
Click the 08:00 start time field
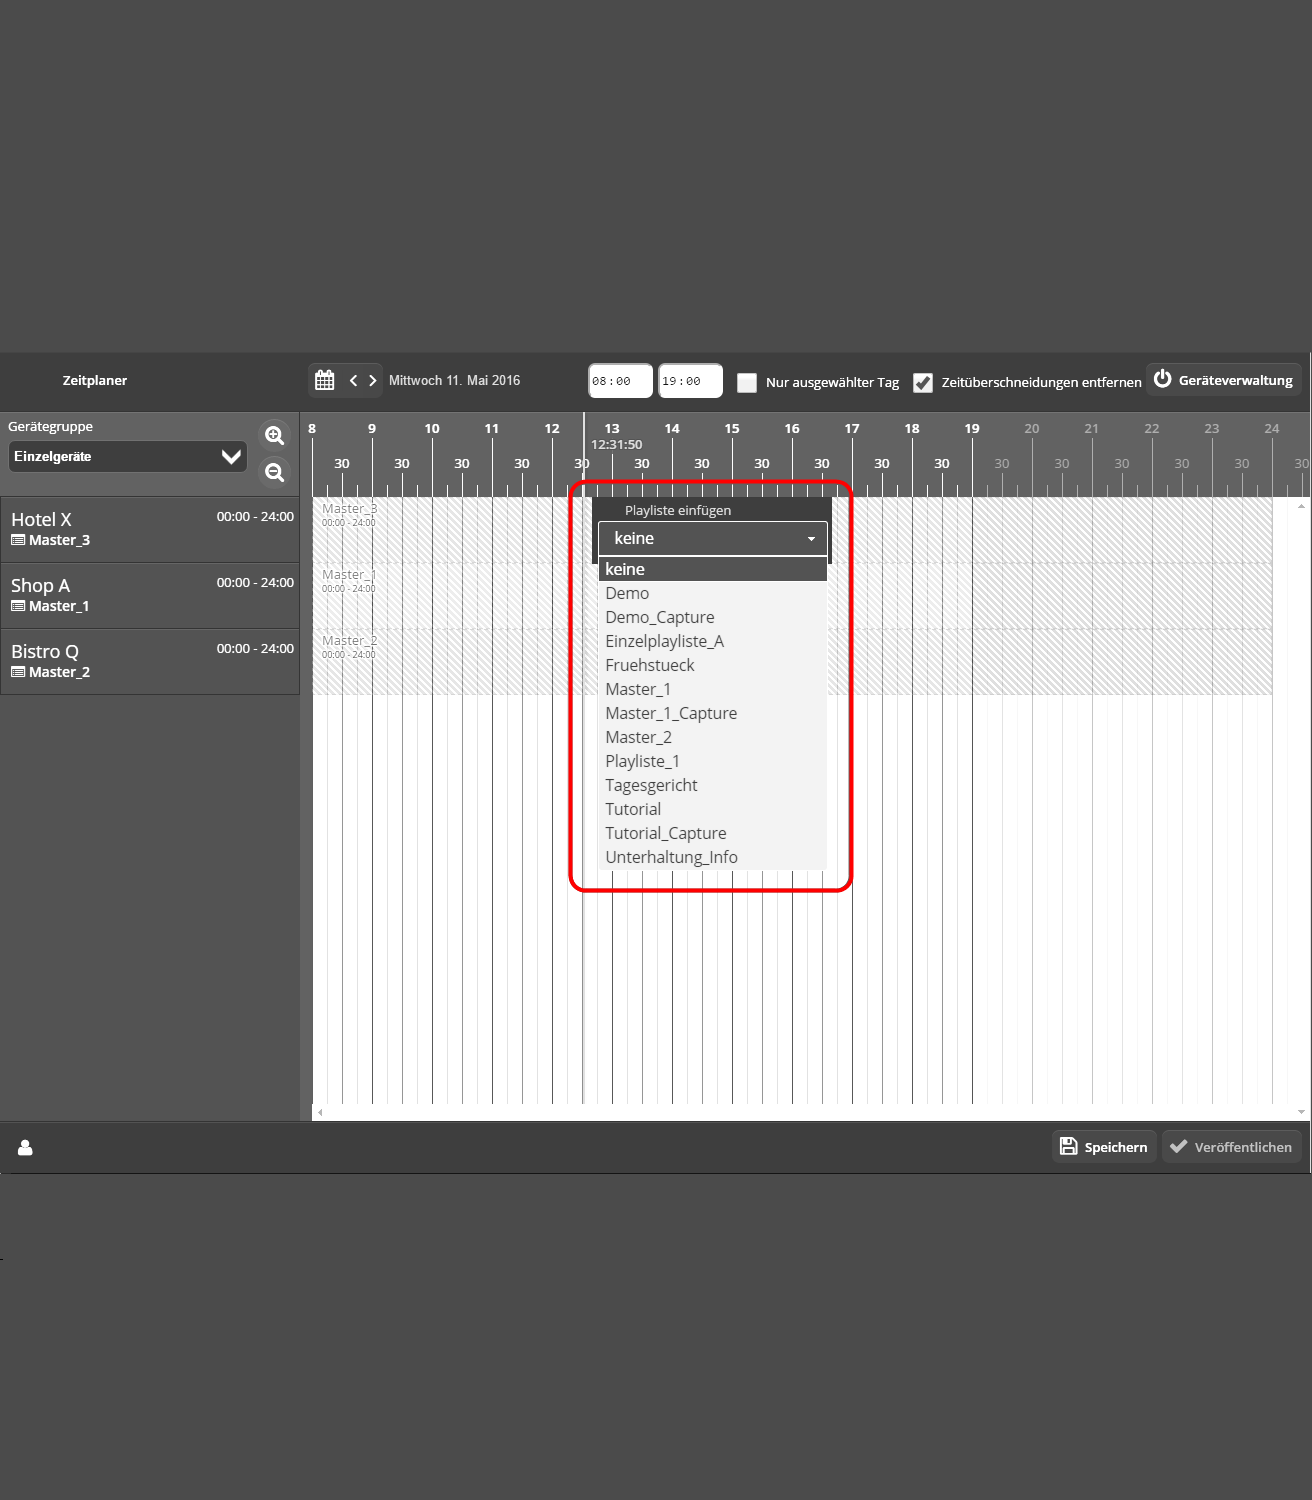click(620, 381)
